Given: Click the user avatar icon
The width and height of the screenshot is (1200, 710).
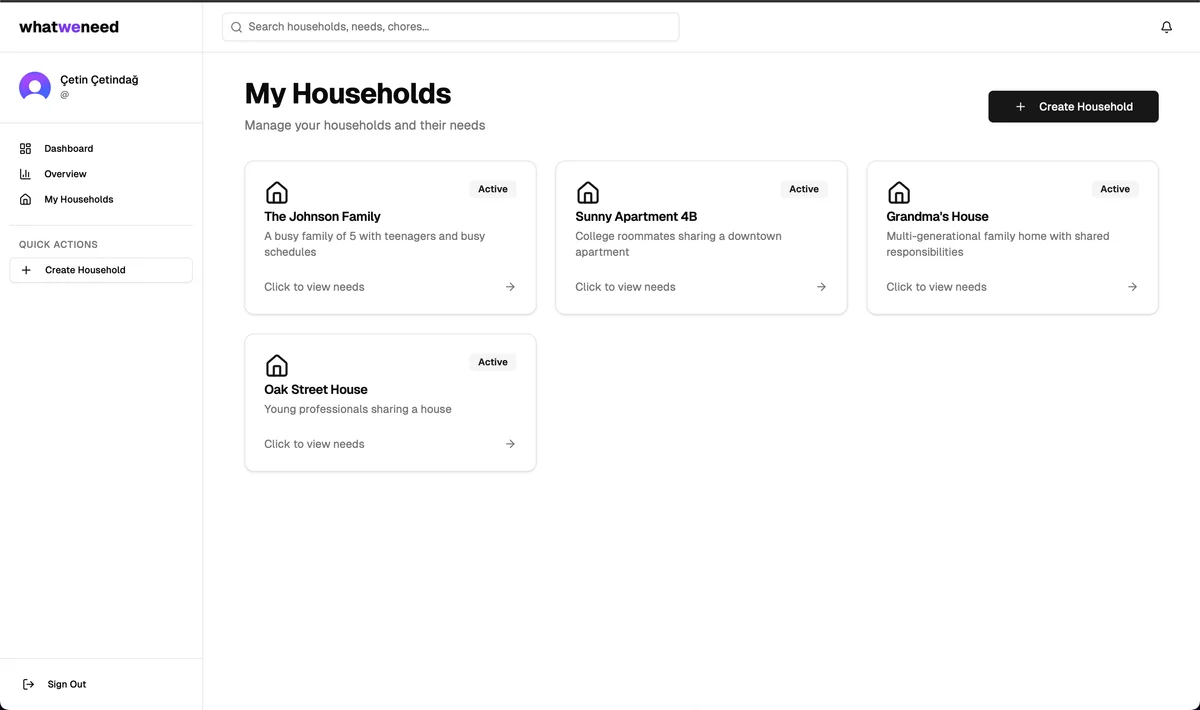Looking at the screenshot, I should click(35, 87).
